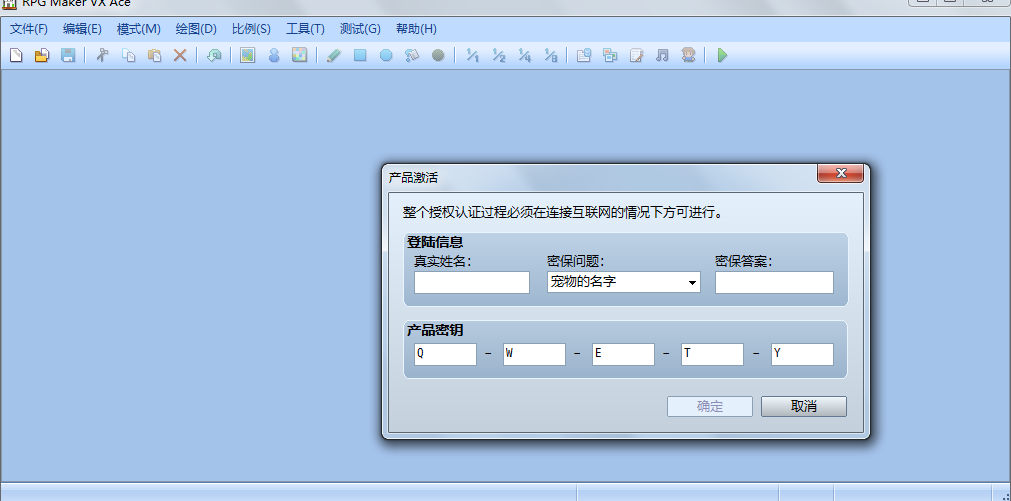
Task: Click the Cut scissors icon
Action: point(102,55)
